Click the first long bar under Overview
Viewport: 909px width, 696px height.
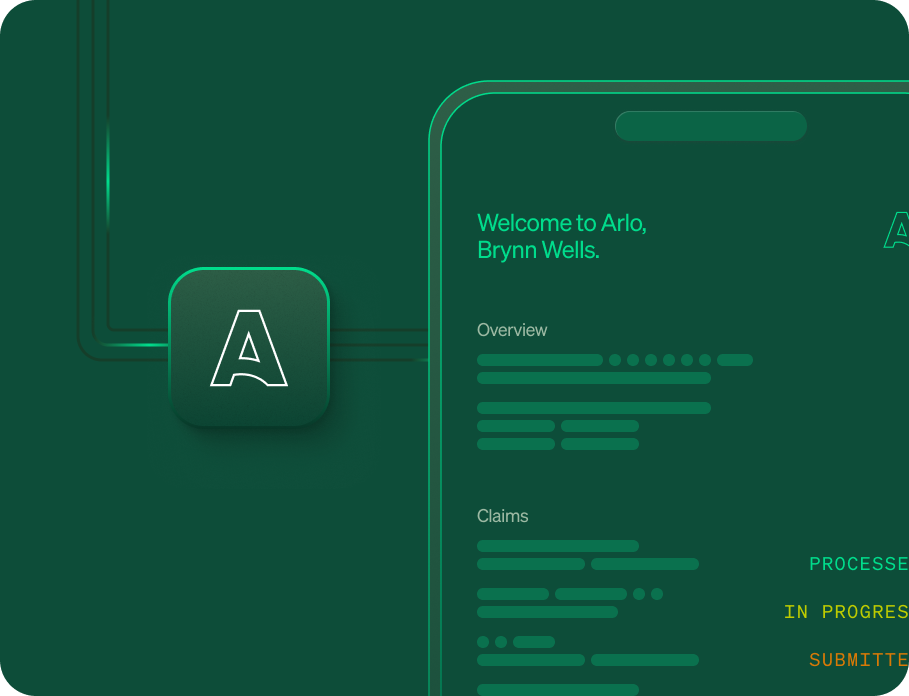pos(539,360)
